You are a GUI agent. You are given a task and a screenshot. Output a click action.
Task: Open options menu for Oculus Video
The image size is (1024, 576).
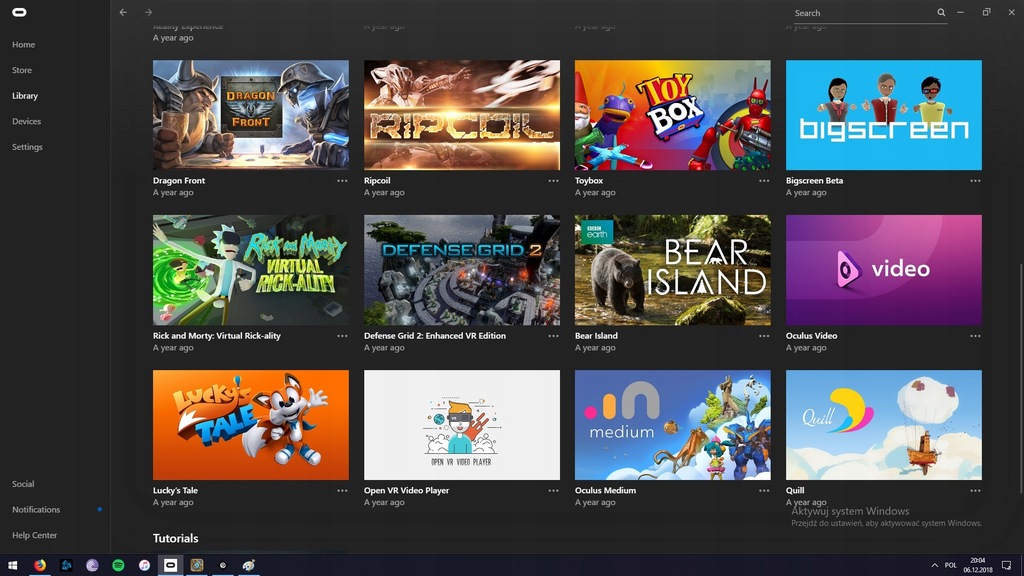click(x=975, y=336)
